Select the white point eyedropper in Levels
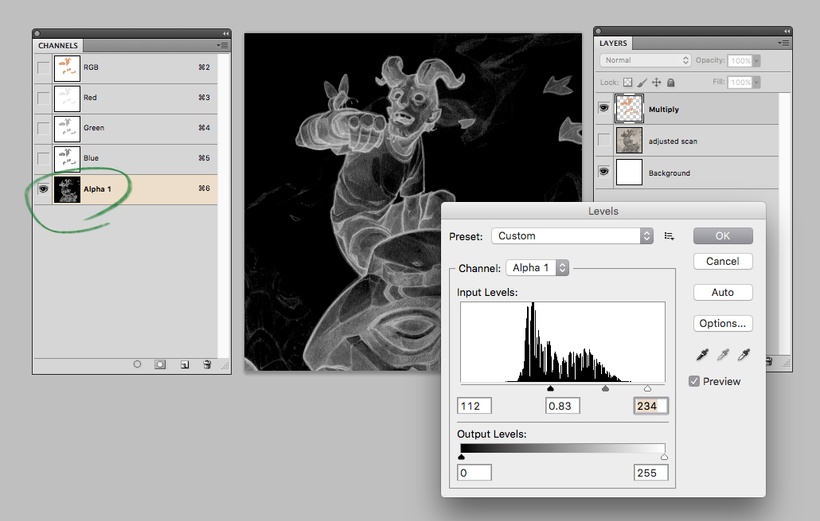 click(x=743, y=355)
